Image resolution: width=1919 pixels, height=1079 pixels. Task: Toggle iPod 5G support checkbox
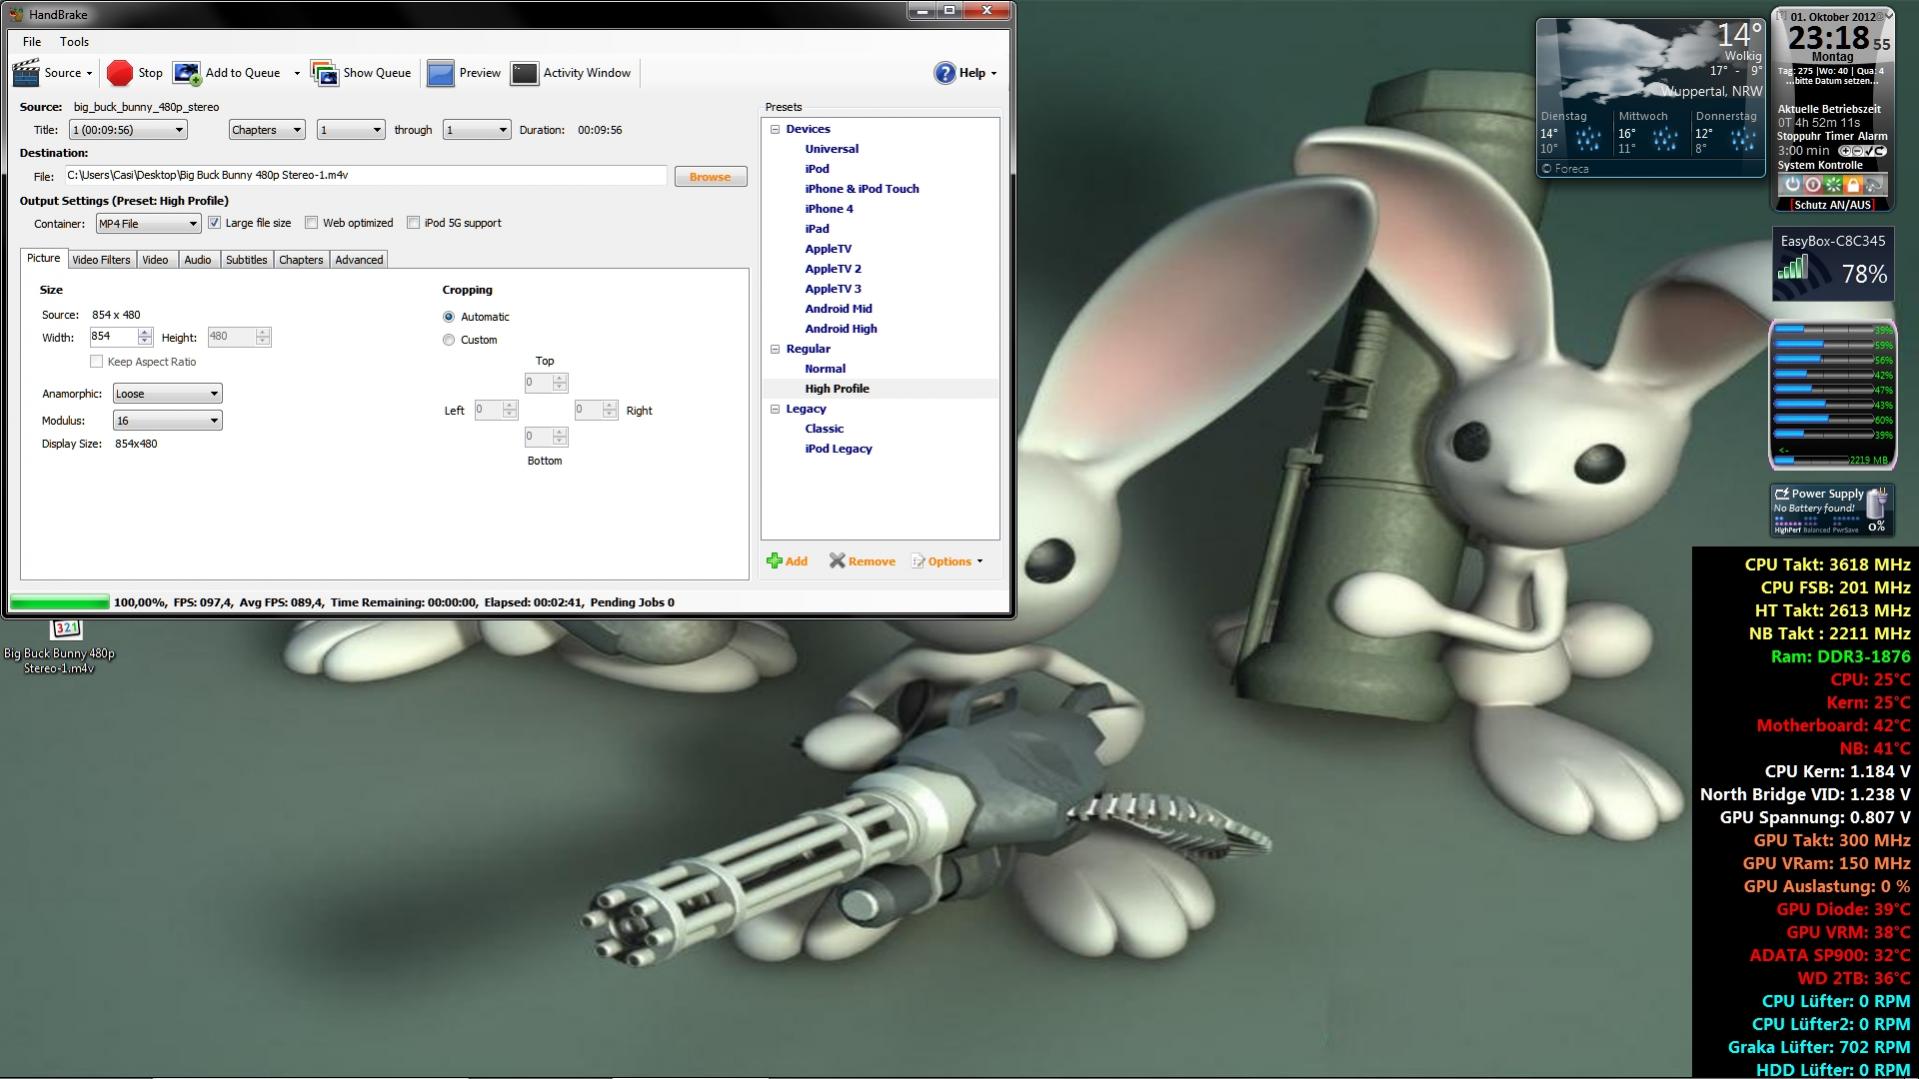coord(413,223)
